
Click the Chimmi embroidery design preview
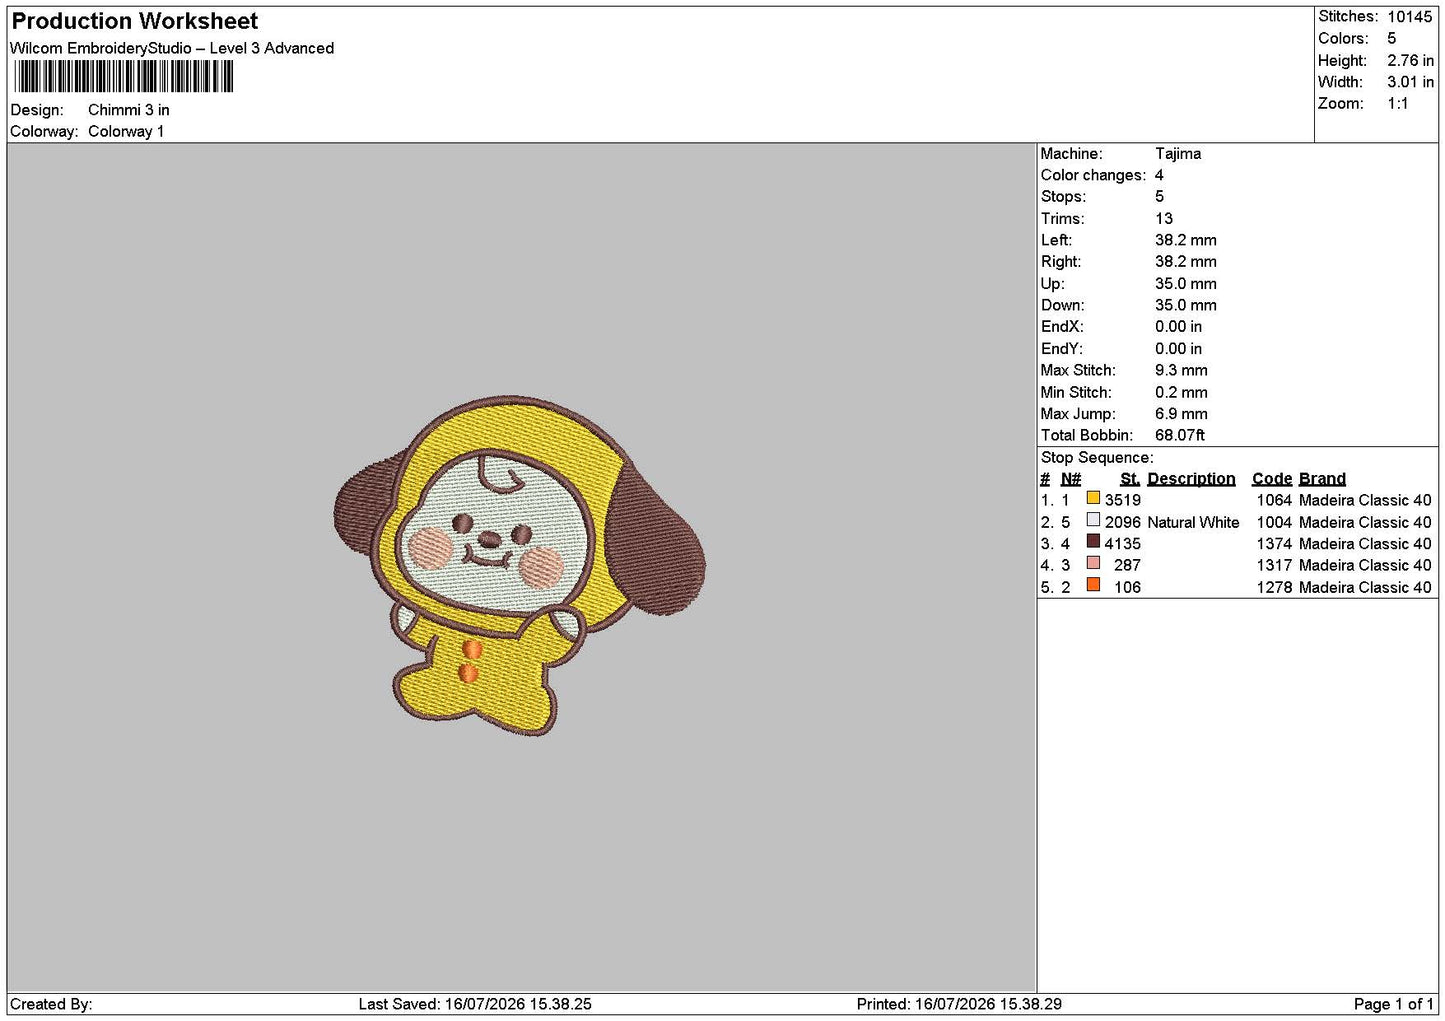(519, 565)
